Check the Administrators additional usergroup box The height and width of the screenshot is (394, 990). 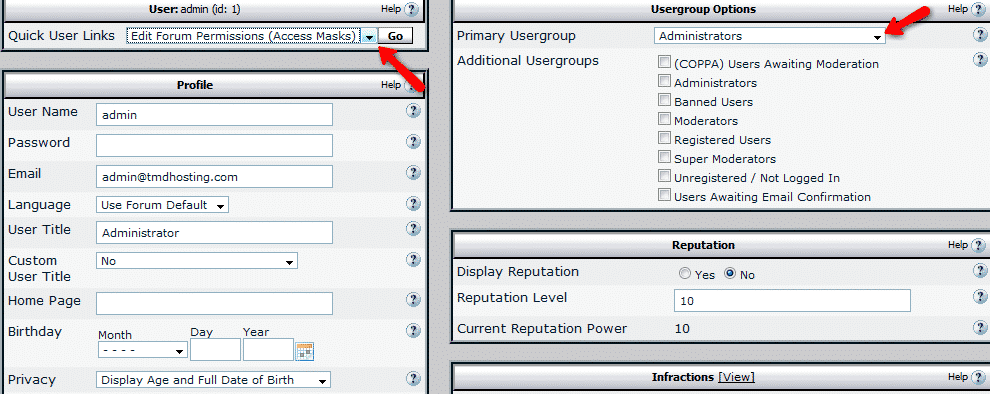pos(664,81)
